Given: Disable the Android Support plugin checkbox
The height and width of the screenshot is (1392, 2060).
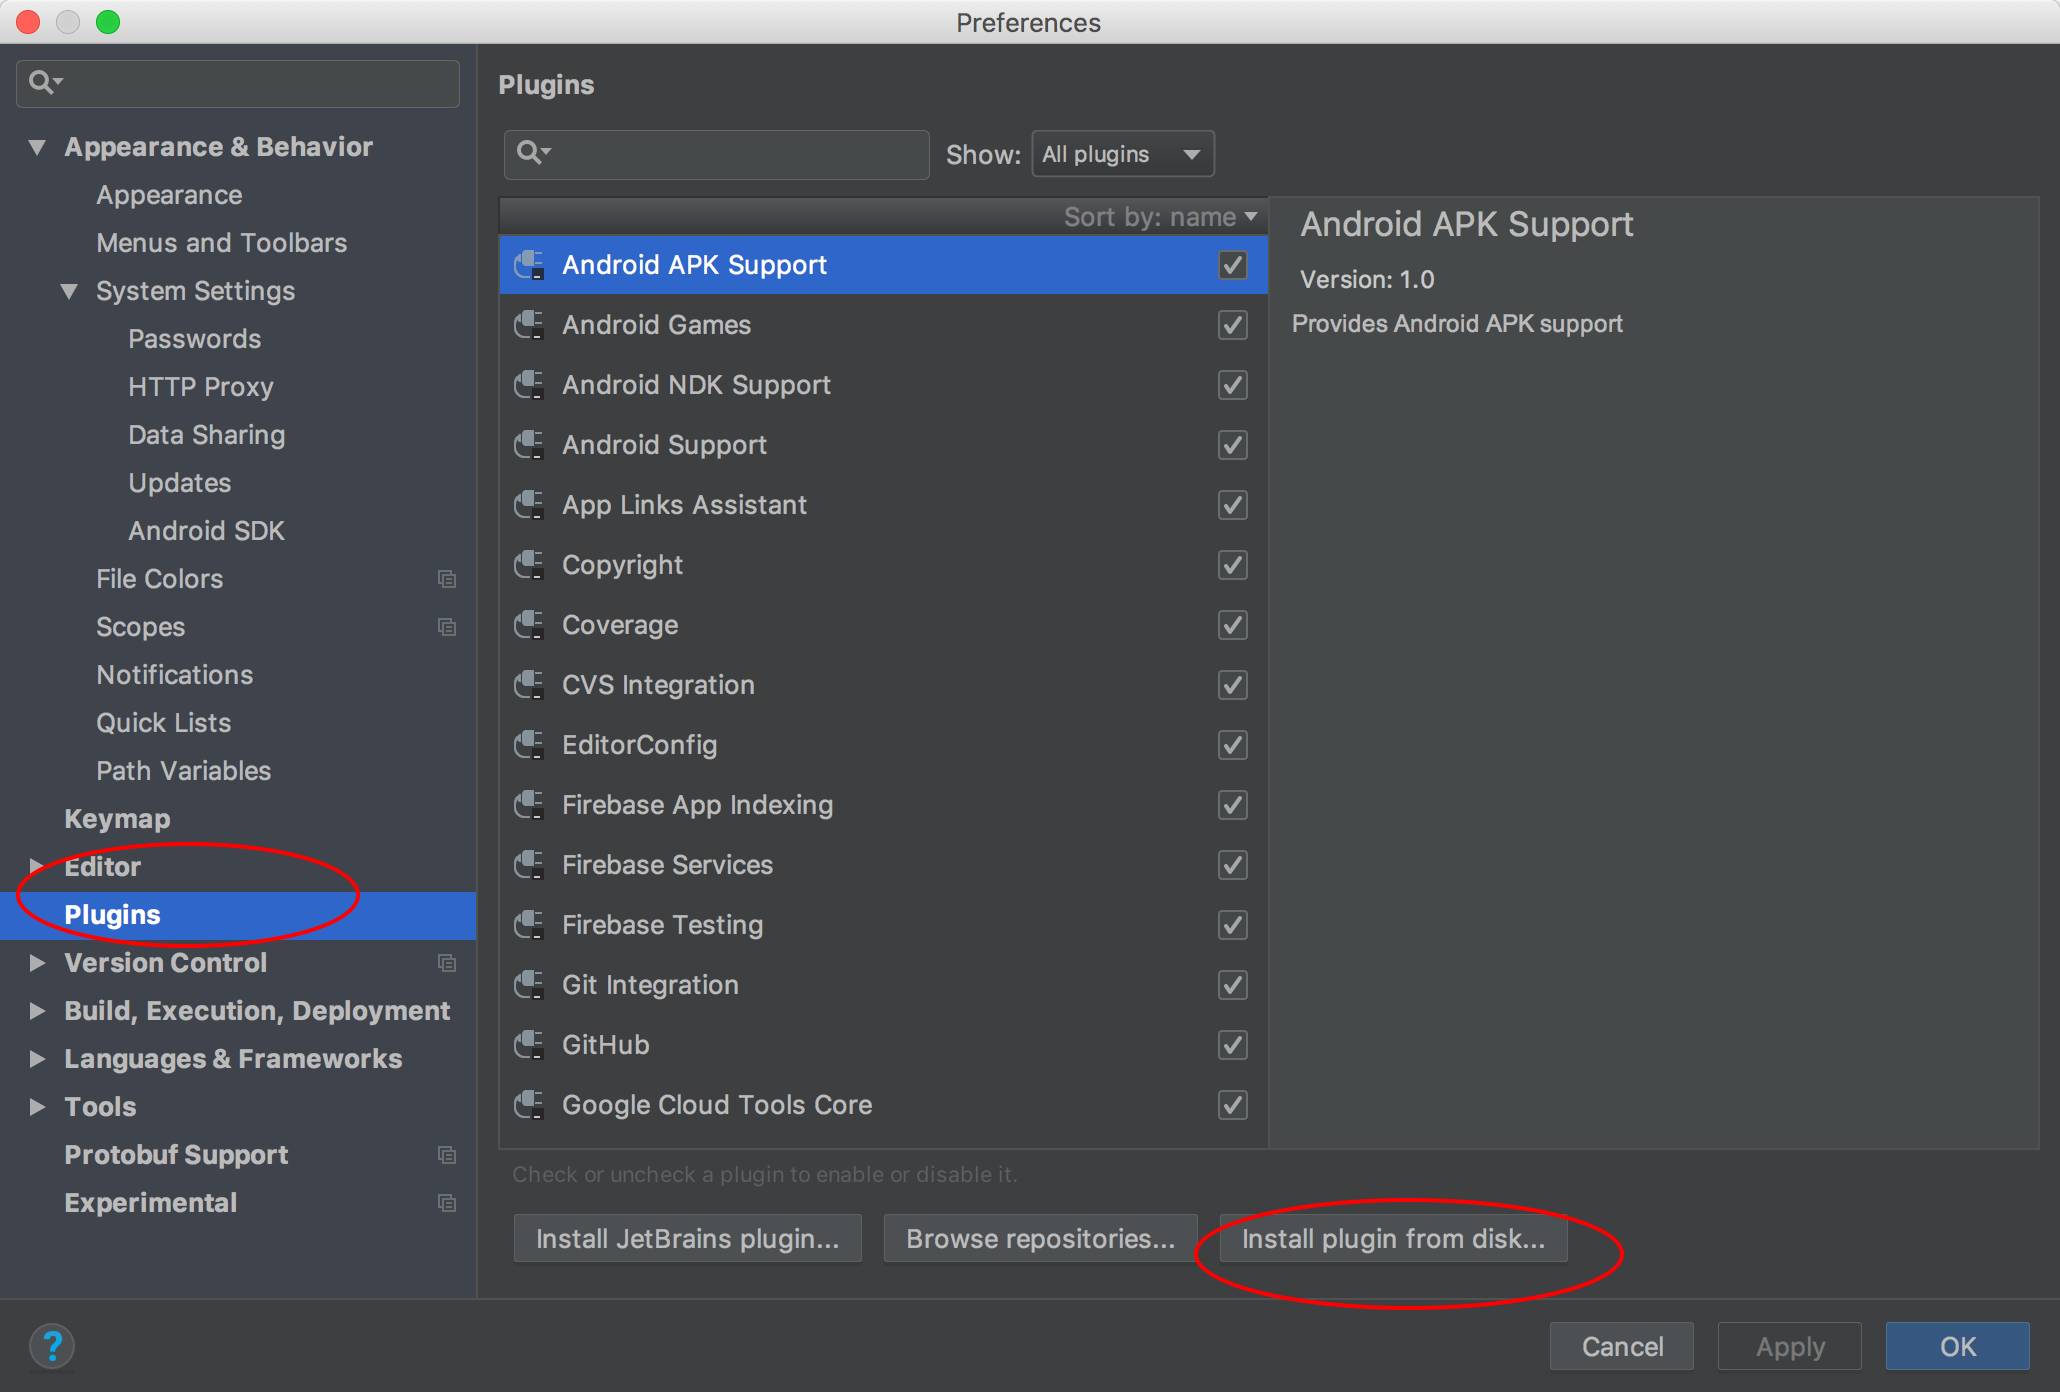Looking at the screenshot, I should (x=1233, y=445).
